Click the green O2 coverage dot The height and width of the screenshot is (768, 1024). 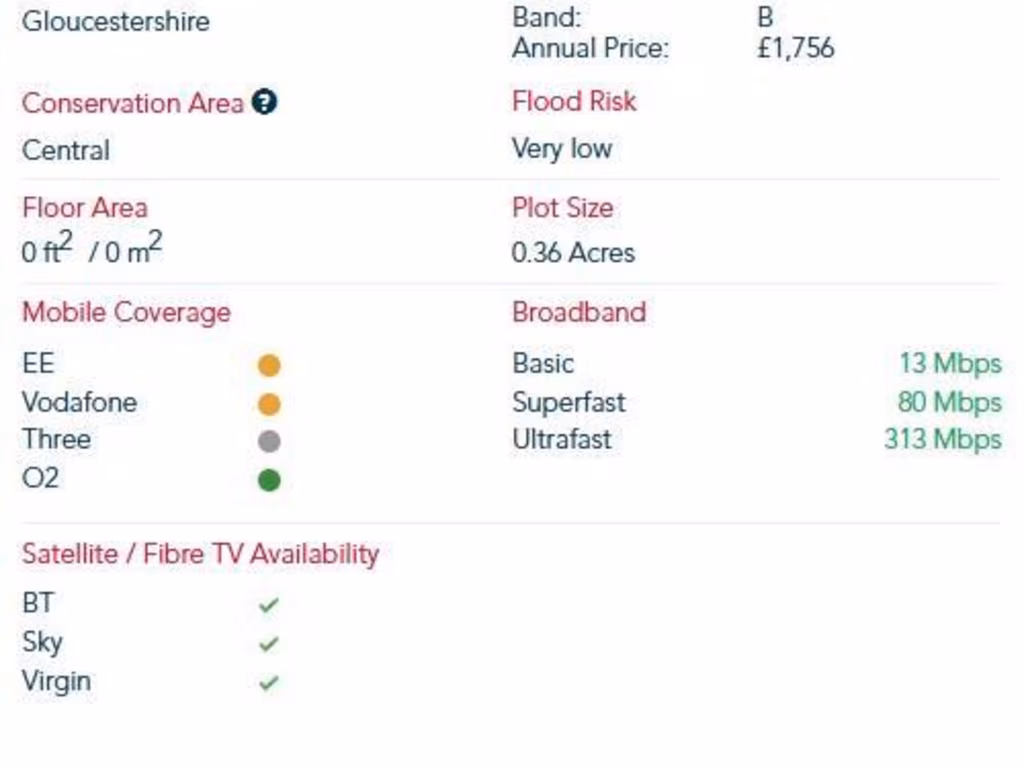pyautogui.click(x=269, y=480)
